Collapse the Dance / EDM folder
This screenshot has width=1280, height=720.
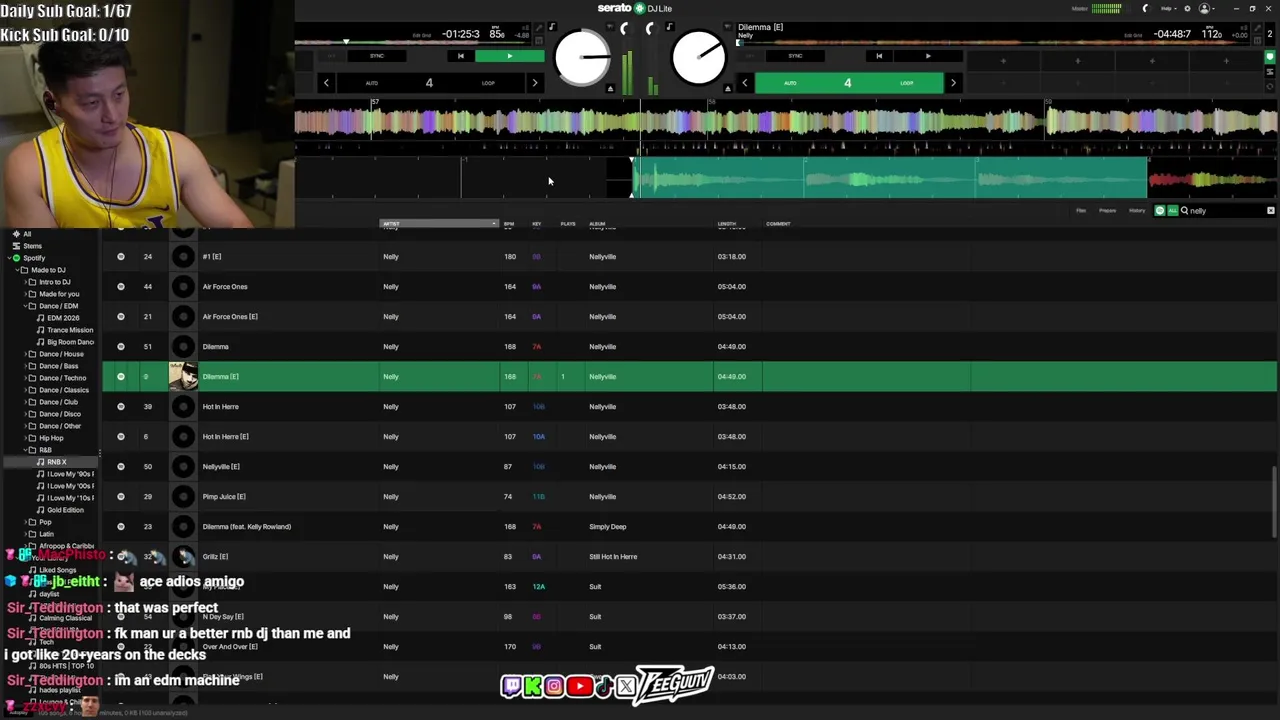point(26,306)
